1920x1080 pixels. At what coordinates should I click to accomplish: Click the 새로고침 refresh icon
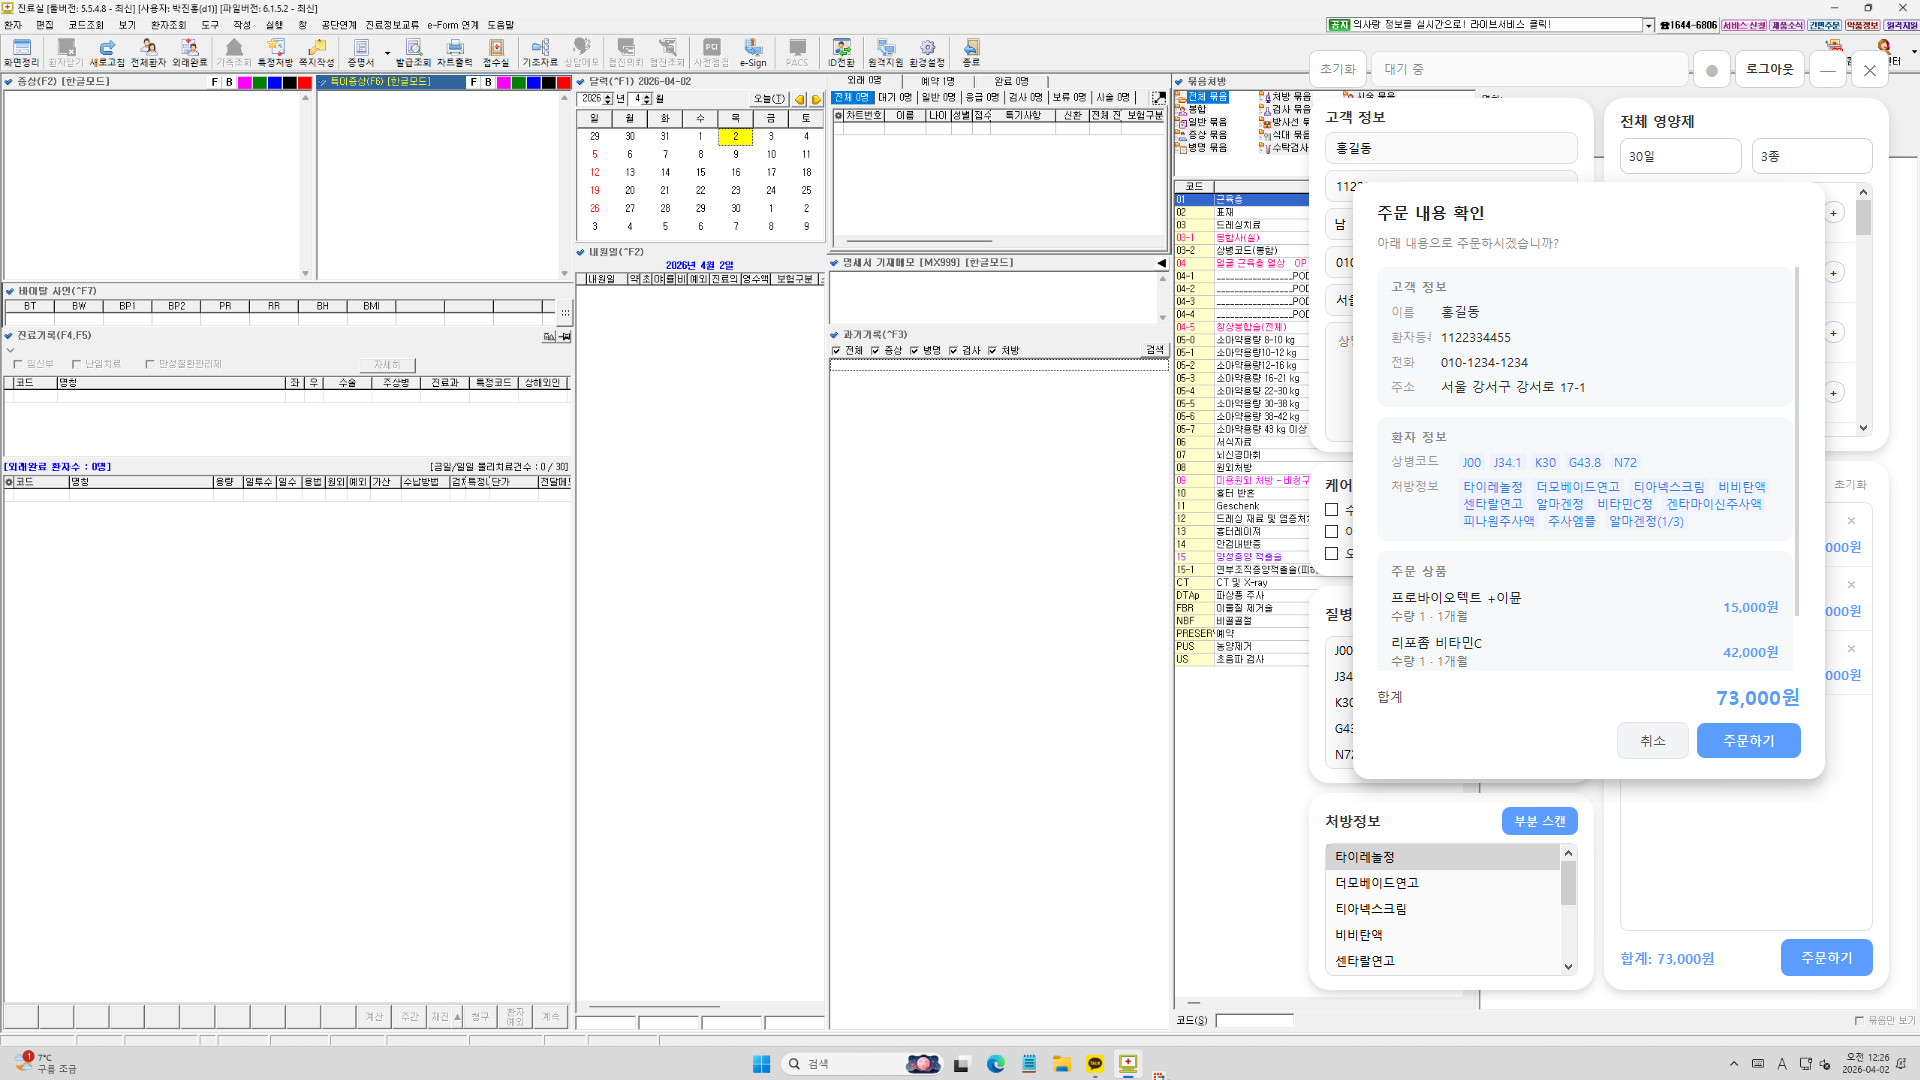pyautogui.click(x=107, y=53)
